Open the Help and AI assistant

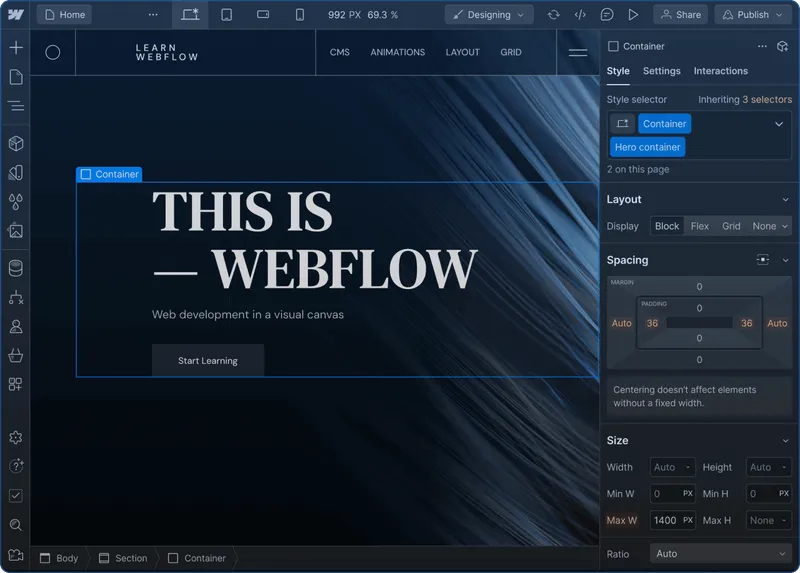pyautogui.click(x=16, y=466)
